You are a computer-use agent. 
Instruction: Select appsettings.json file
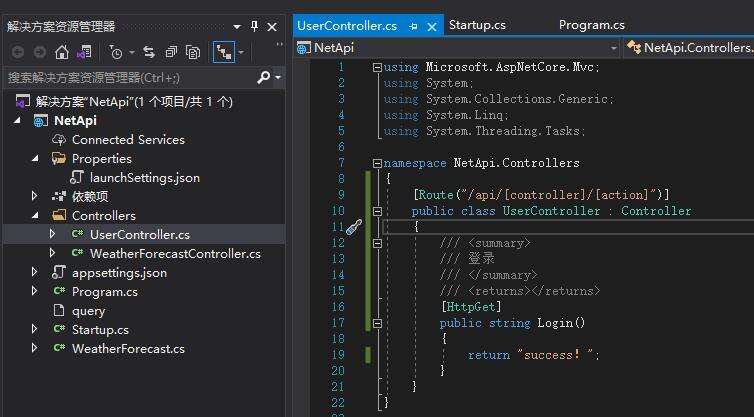point(119,273)
